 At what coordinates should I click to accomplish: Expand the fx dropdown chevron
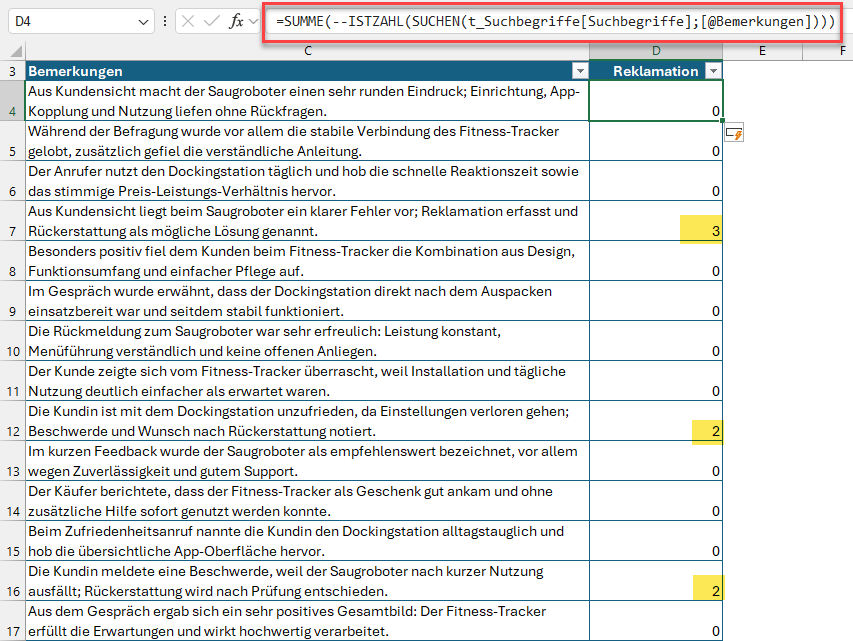(253, 22)
